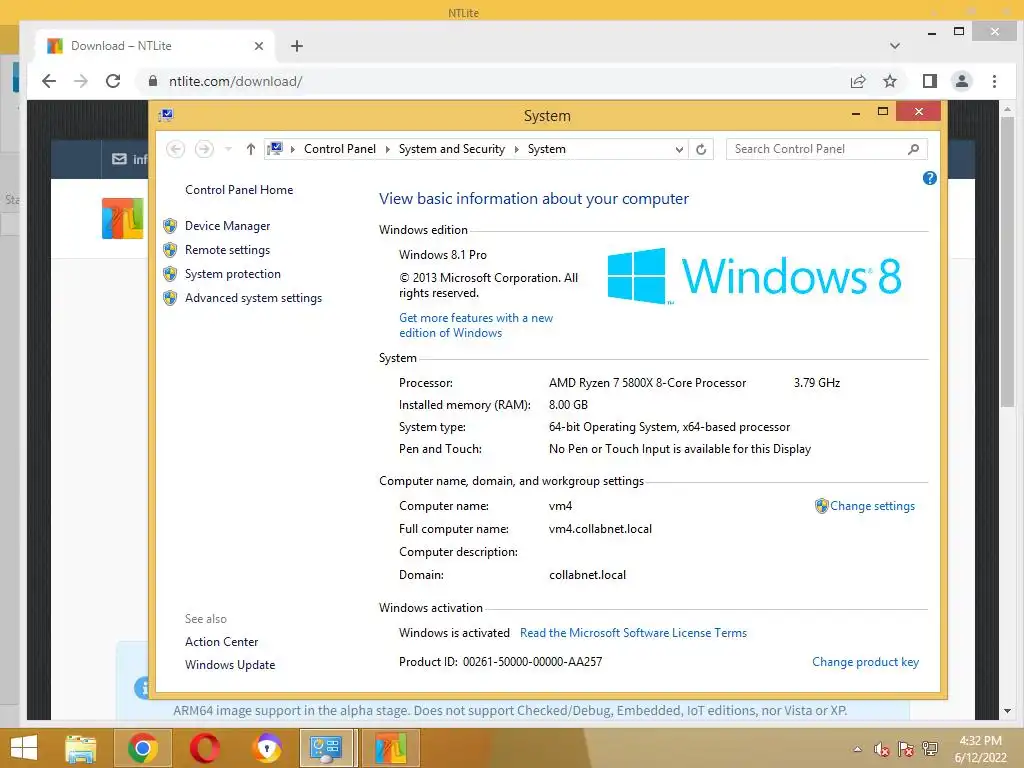The width and height of the screenshot is (1024, 768).
Task: Open Chrome three-dot menu
Action: pos(994,81)
